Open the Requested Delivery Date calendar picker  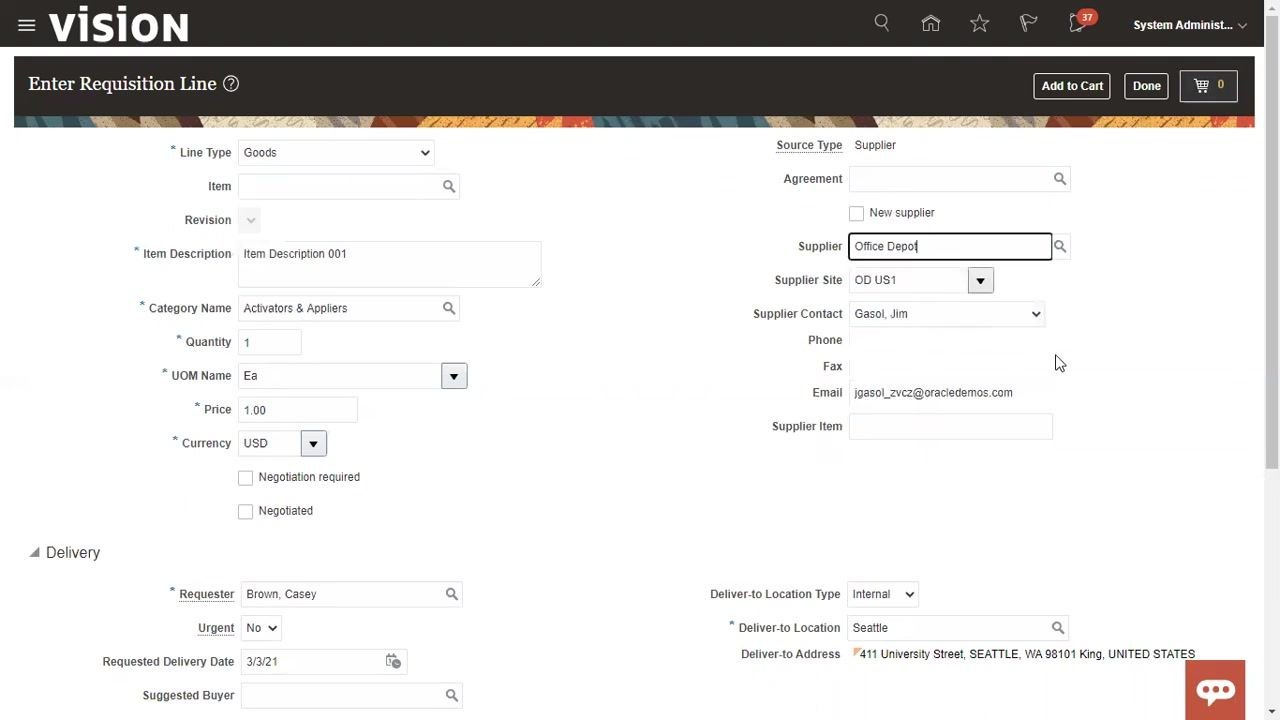pos(393,661)
